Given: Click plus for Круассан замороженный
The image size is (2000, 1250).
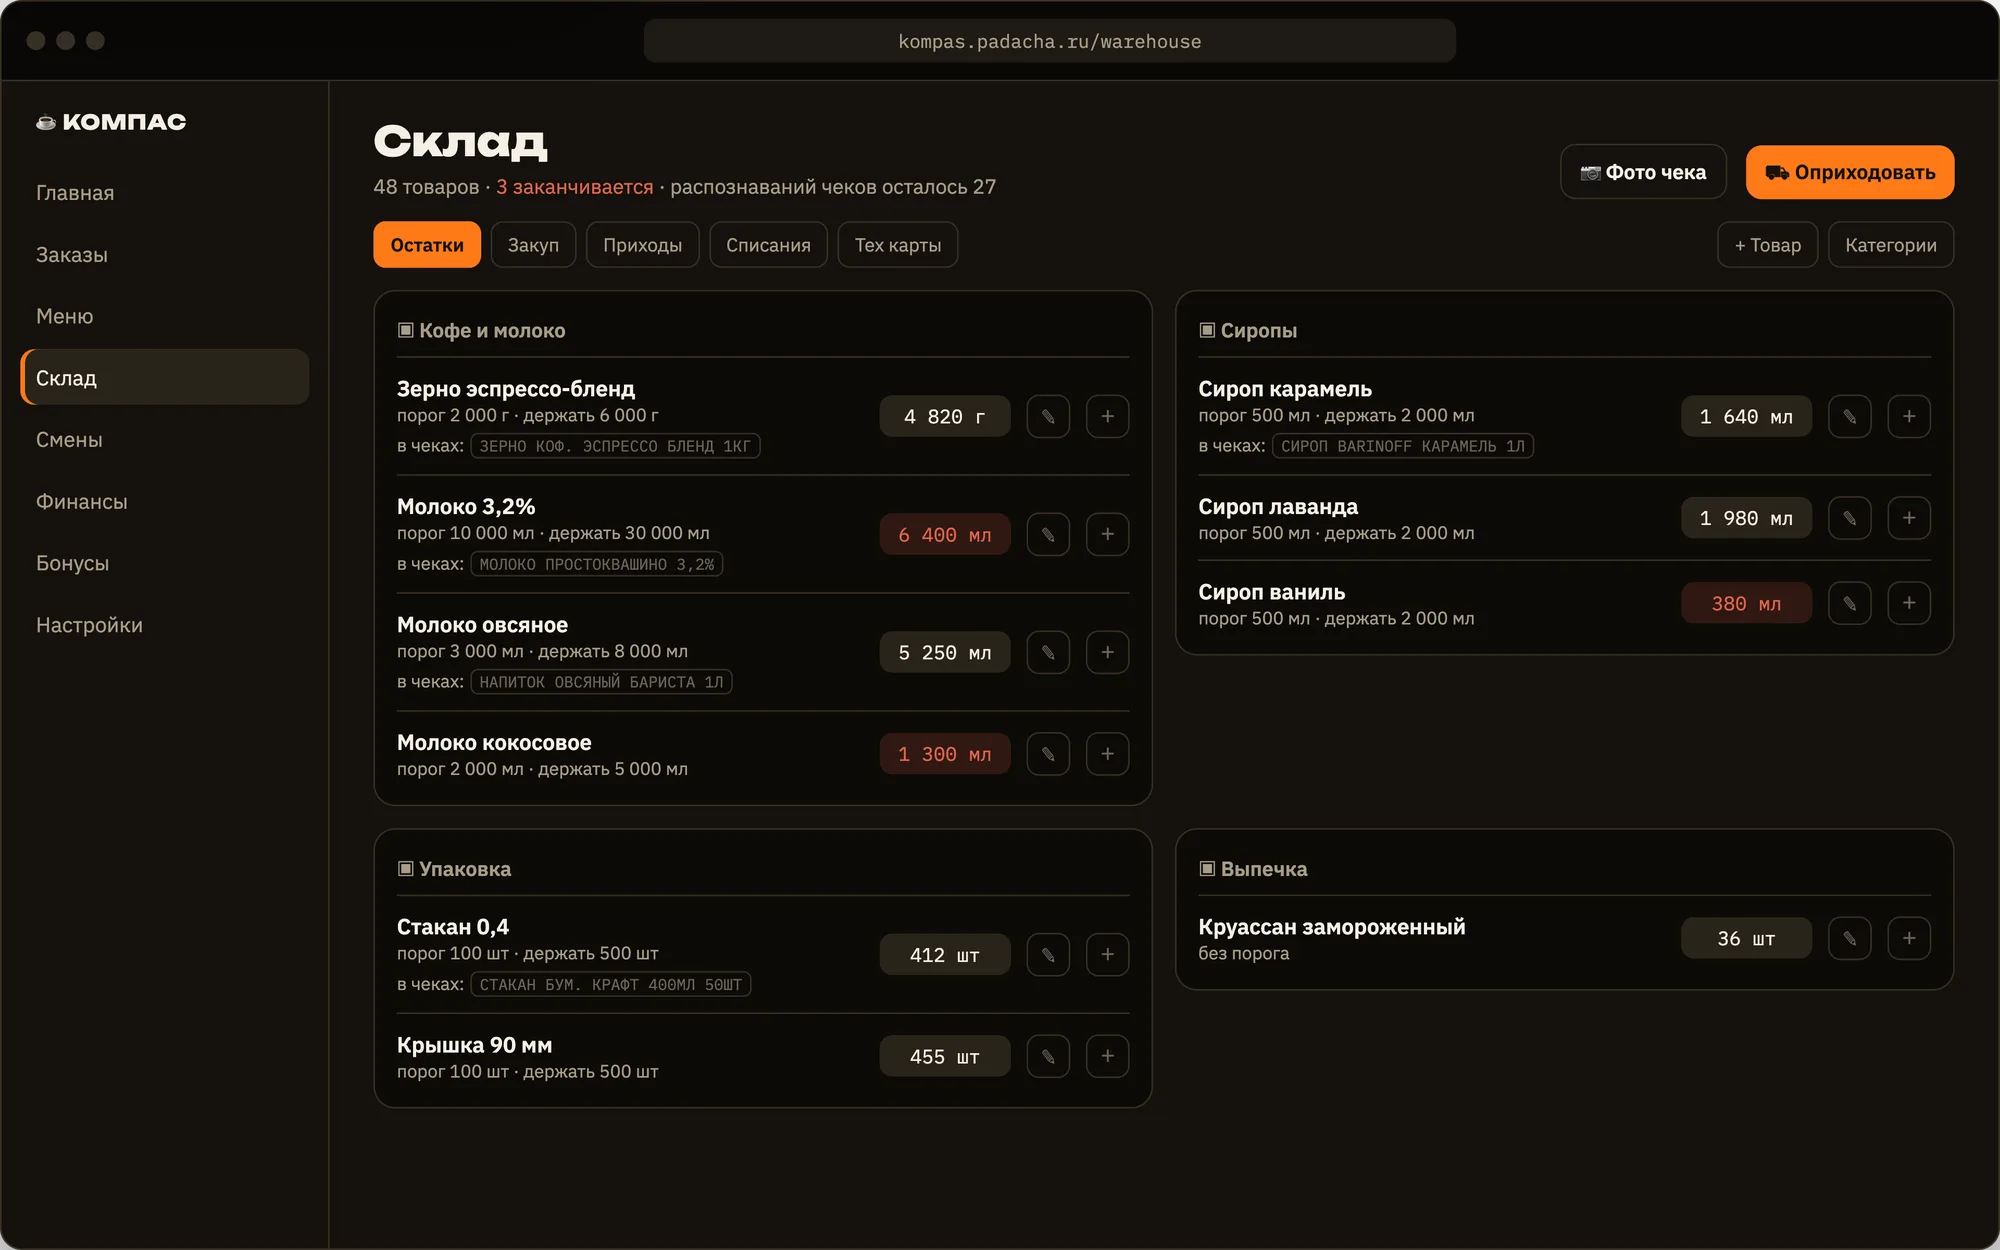Looking at the screenshot, I should point(1909,939).
